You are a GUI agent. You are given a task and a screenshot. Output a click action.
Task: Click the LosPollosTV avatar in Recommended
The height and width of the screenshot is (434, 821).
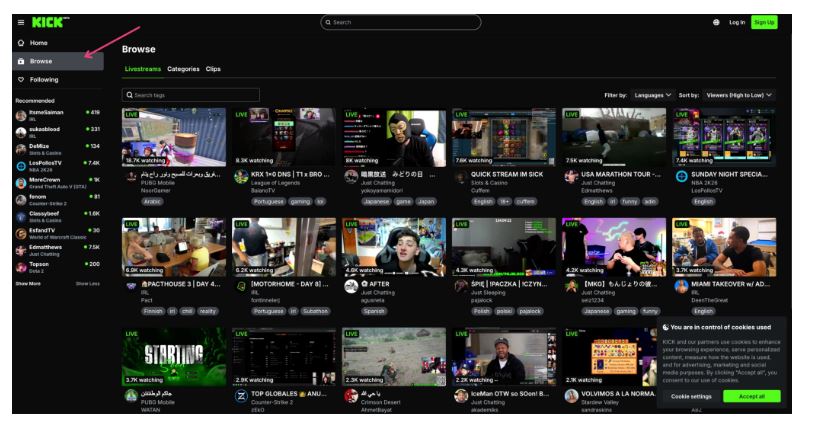[21, 166]
